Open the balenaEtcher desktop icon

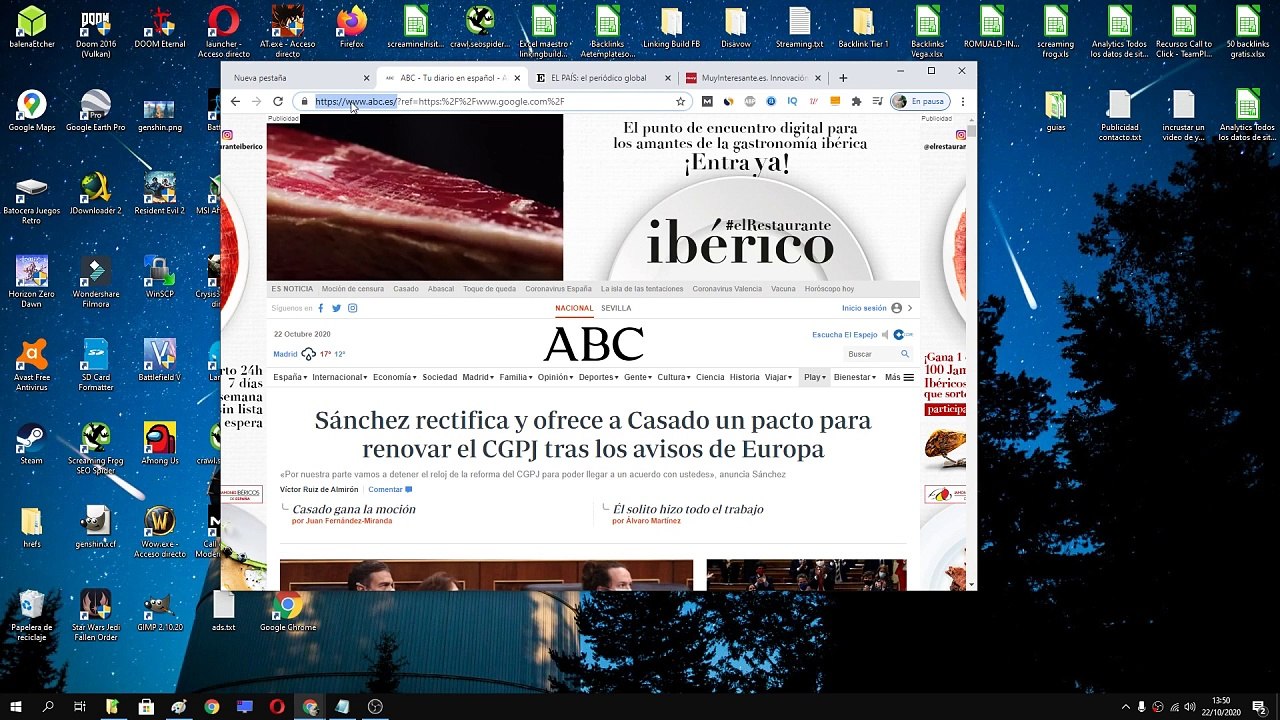point(31,28)
